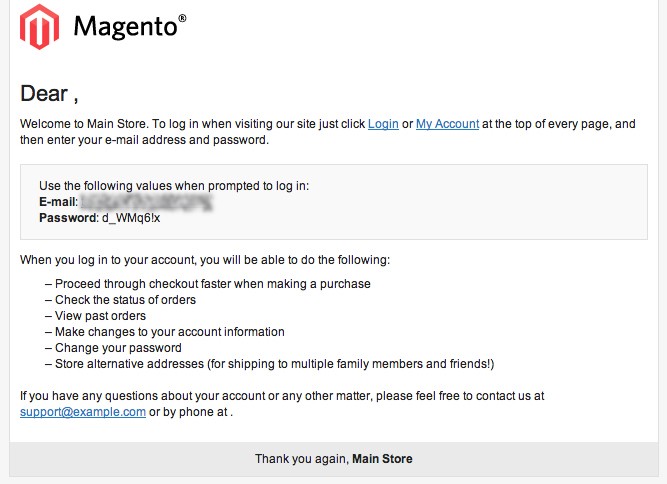Click the 'Welcome to Main Store' sentence

[328, 132]
